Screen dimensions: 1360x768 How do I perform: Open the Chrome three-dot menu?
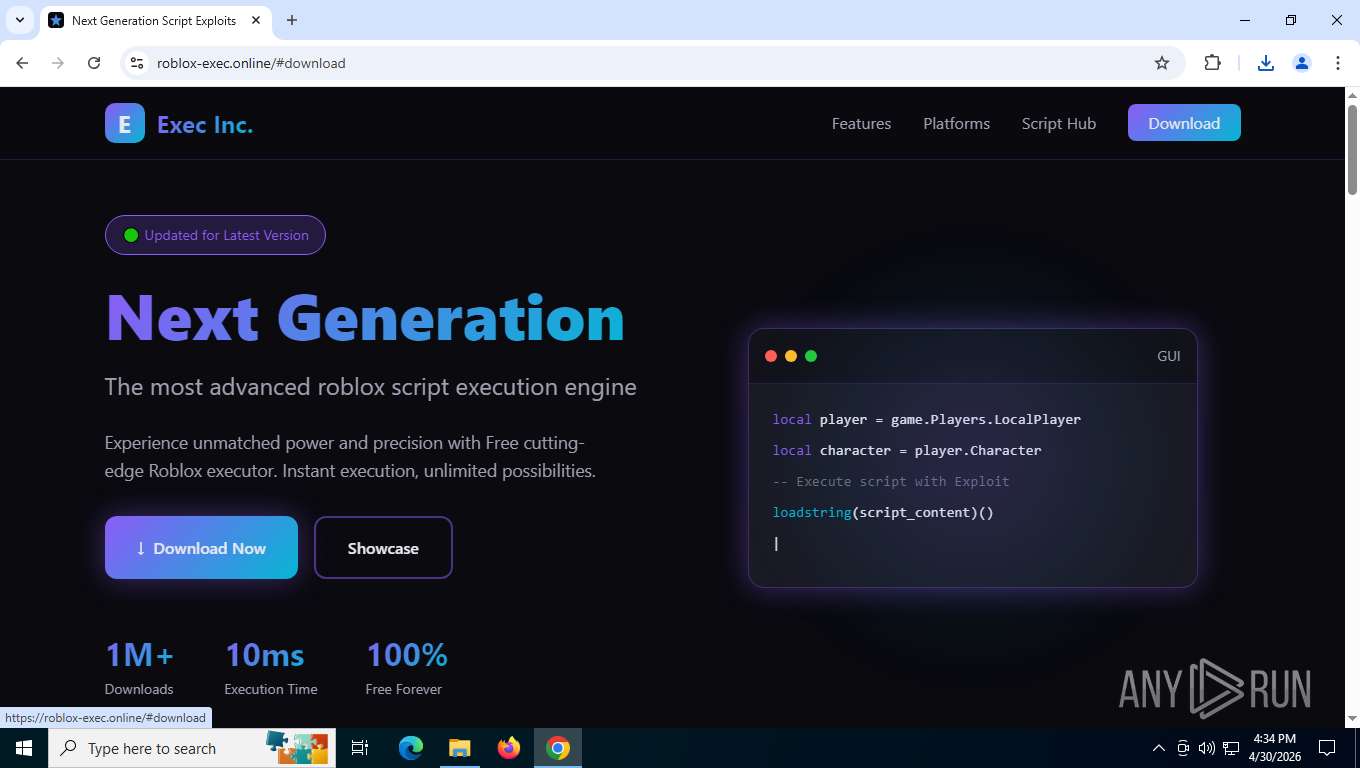click(1338, 63)
